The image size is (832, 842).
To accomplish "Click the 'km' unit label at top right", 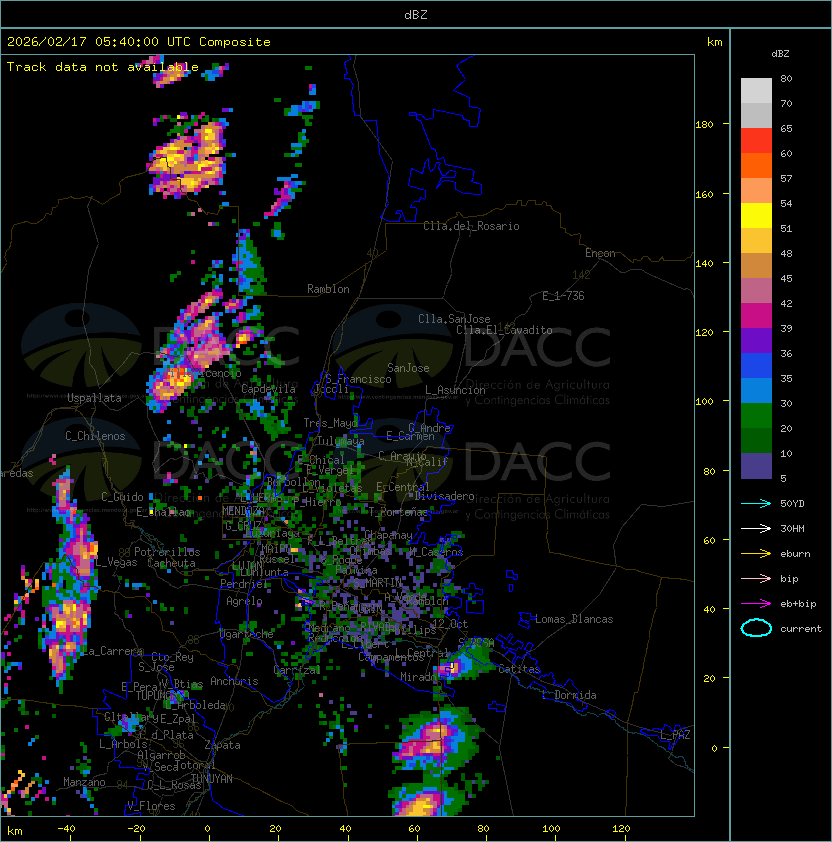I will (714, 42).
